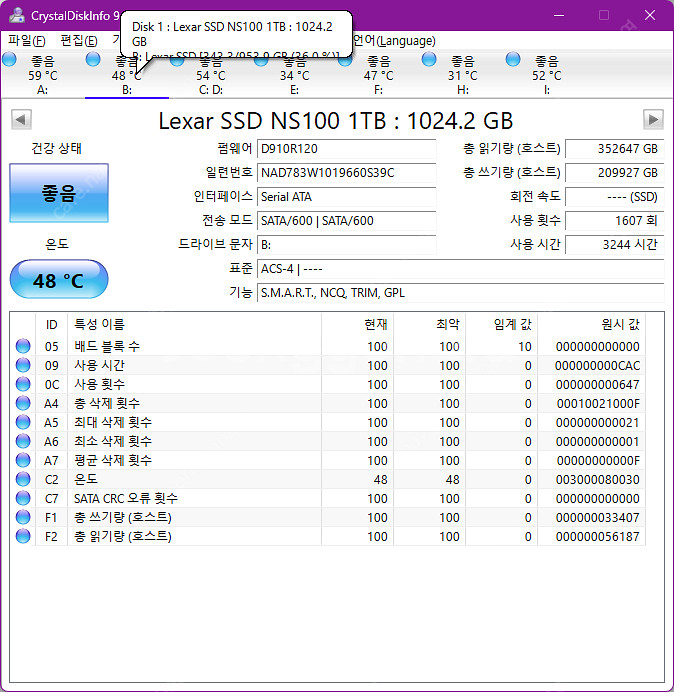The image size is (674, 692).
Task: Click the status orb of attribute C2
Action: click(23, 479)
